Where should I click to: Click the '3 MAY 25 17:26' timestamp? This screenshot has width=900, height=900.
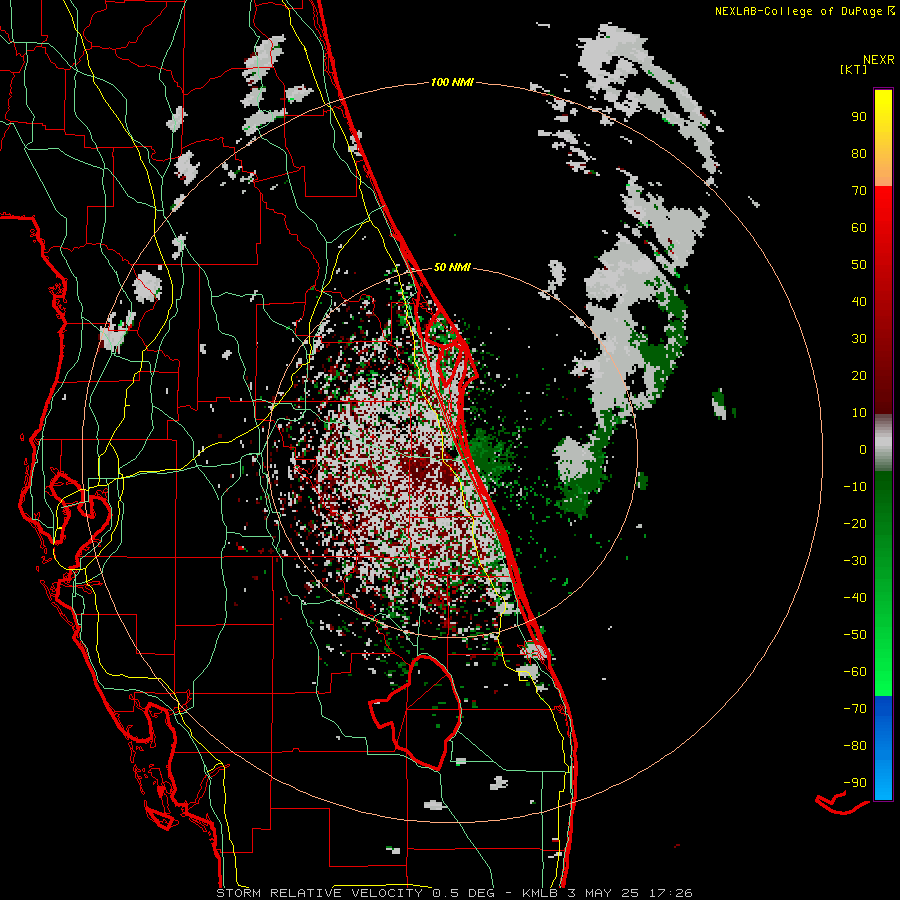point(631,893)
